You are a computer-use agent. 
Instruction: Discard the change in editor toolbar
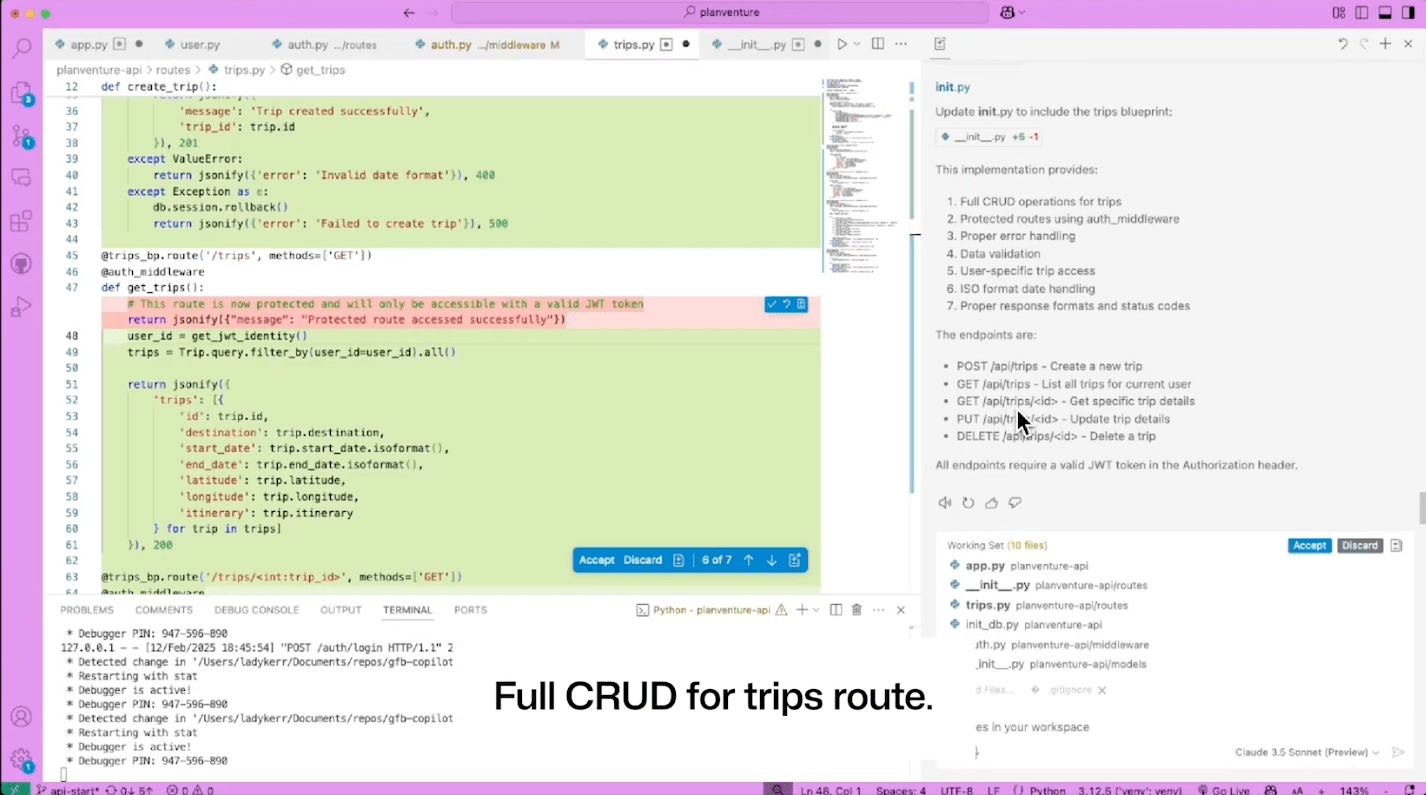click(x=642, y=560)
